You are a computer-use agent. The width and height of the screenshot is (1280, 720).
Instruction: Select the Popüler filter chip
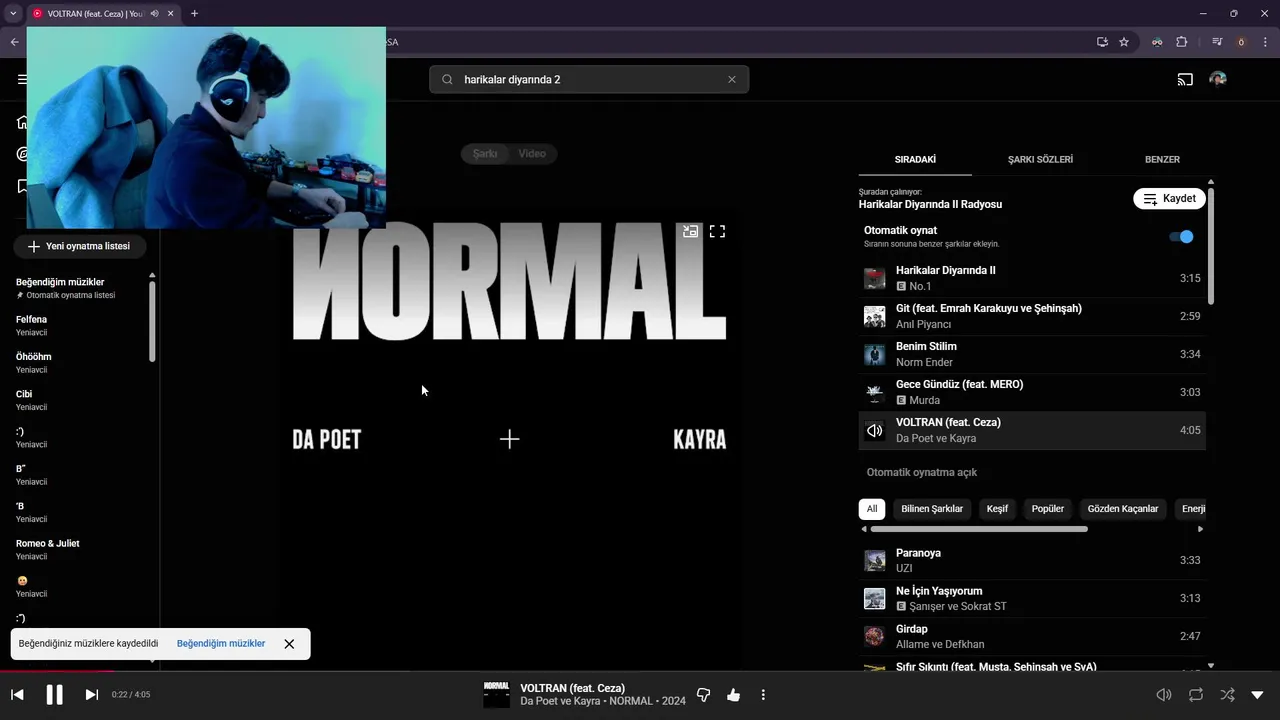point(1048,508)
